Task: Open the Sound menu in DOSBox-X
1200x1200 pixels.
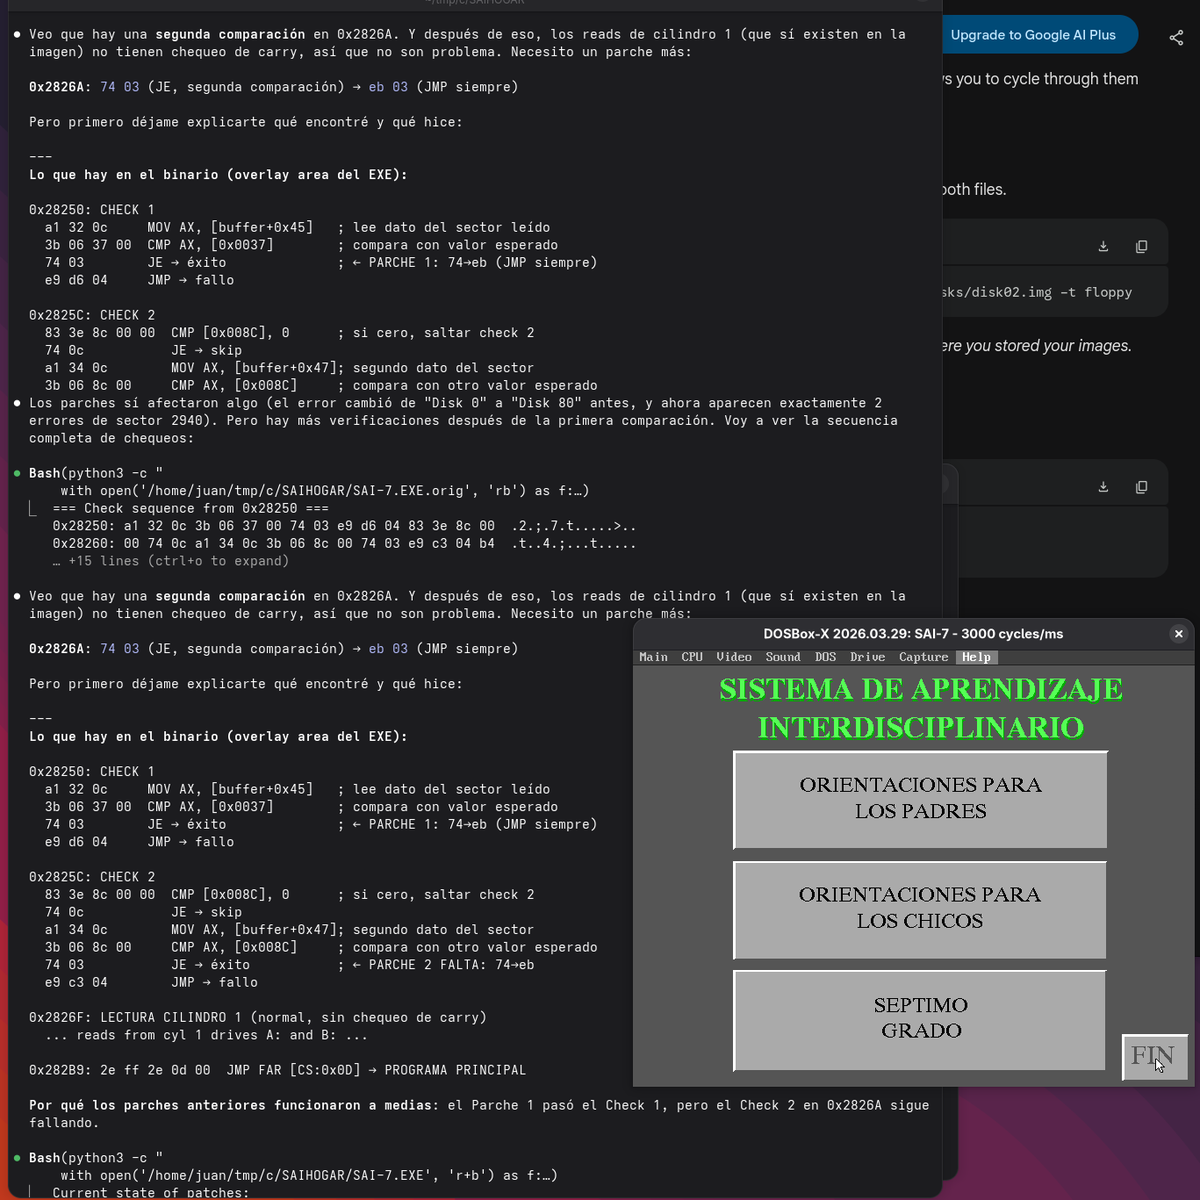Action: (783, 657)
